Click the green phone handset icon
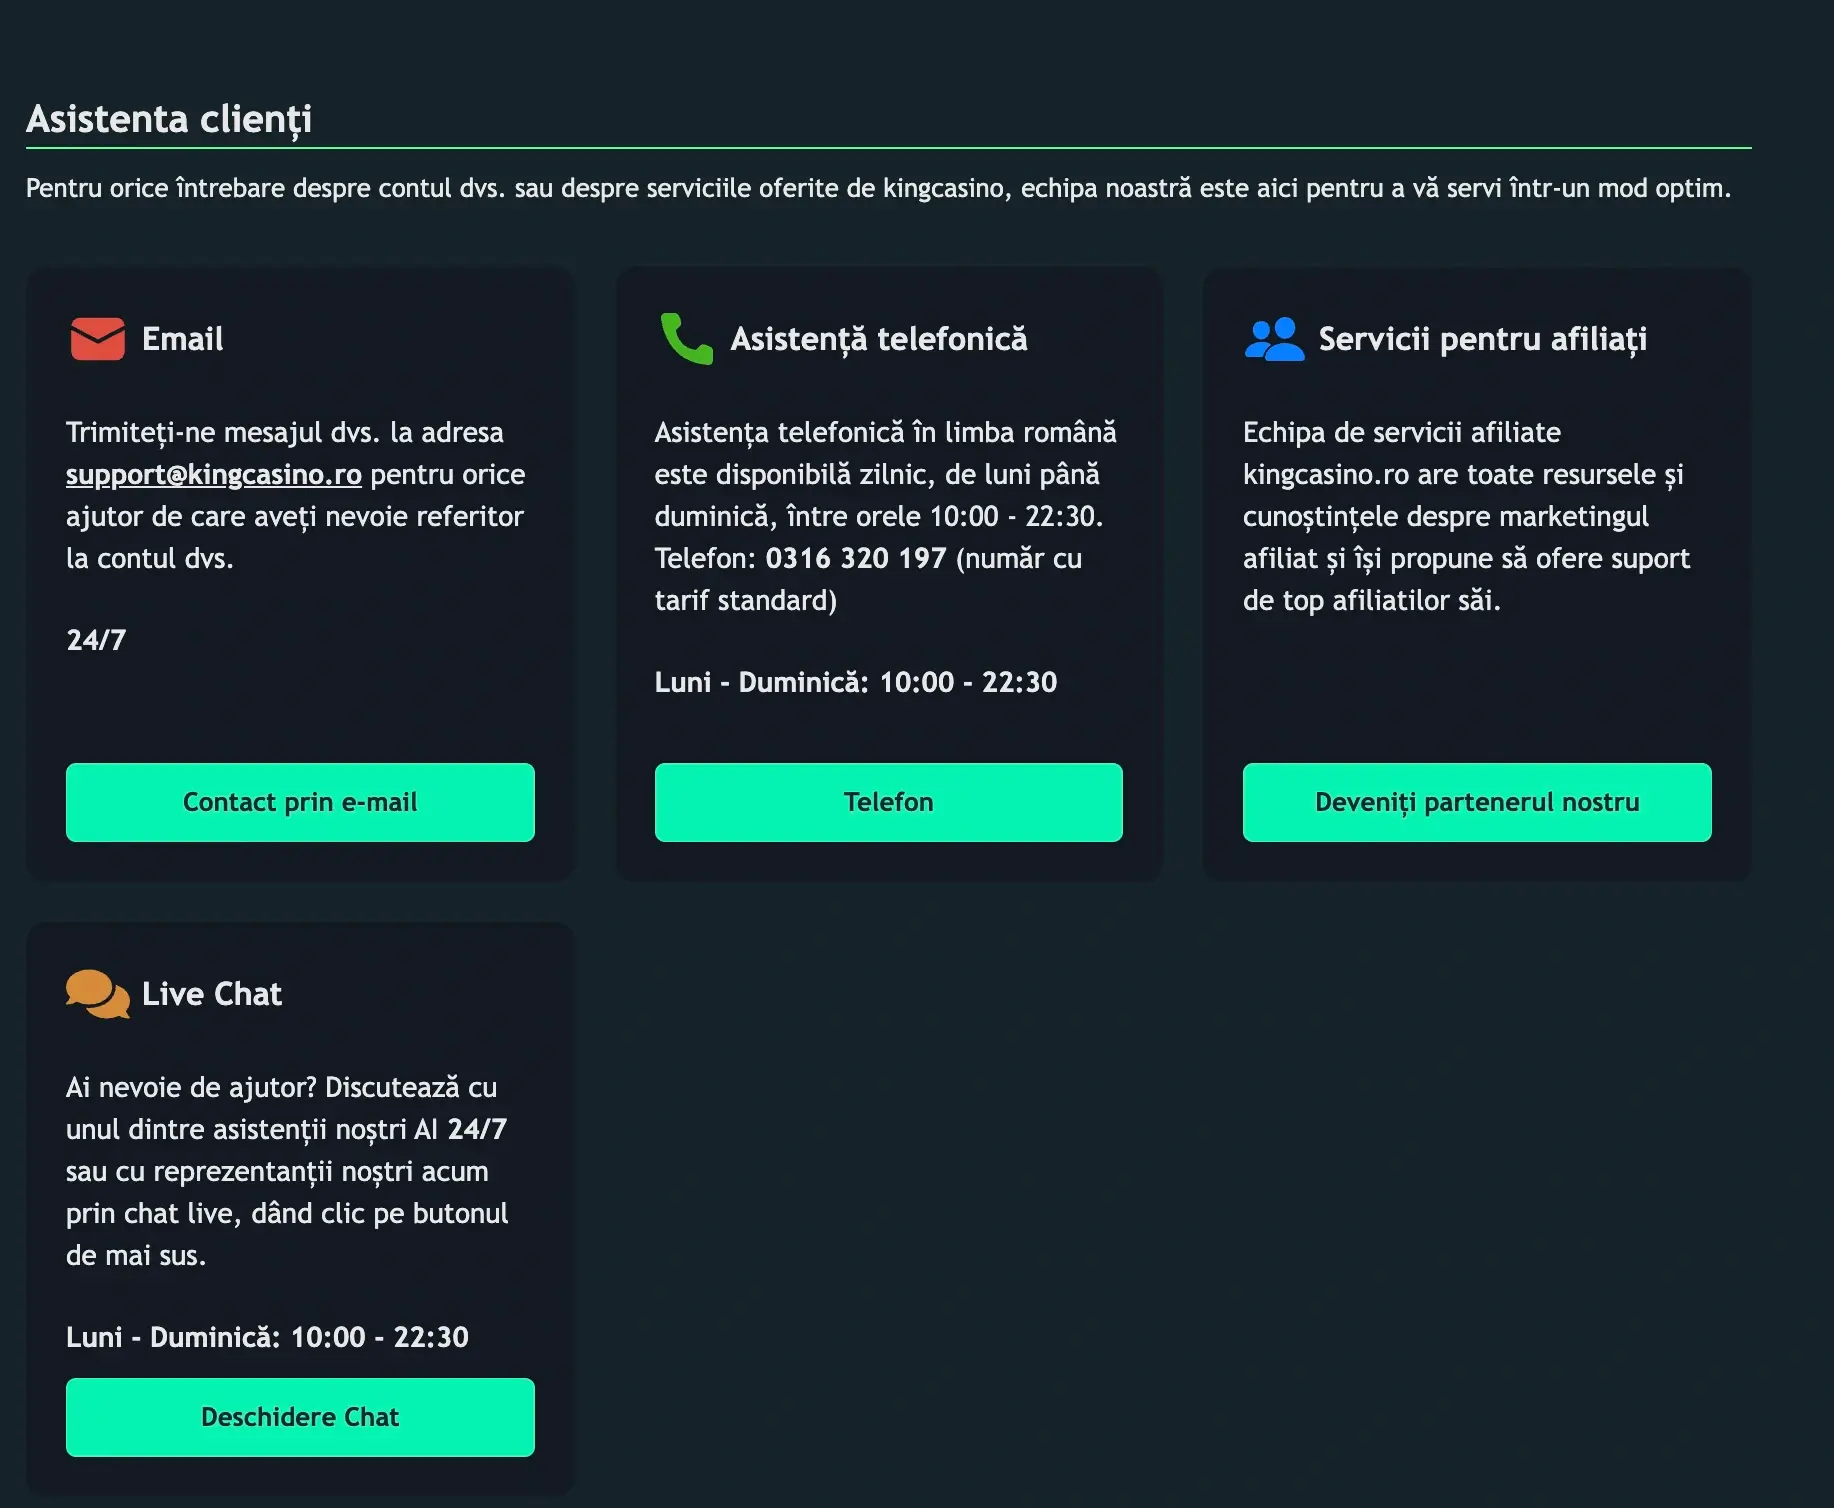The image size is (1834, 1508). [x=686, y=339]
